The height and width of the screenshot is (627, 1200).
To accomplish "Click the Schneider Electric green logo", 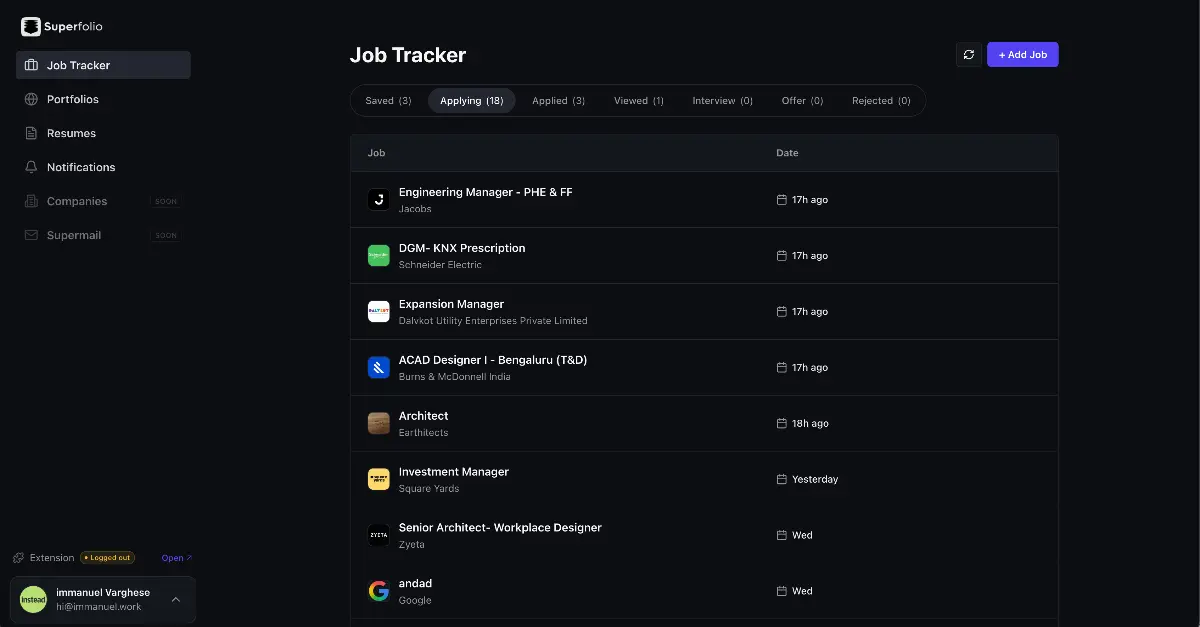I will [x=378, y=255].
